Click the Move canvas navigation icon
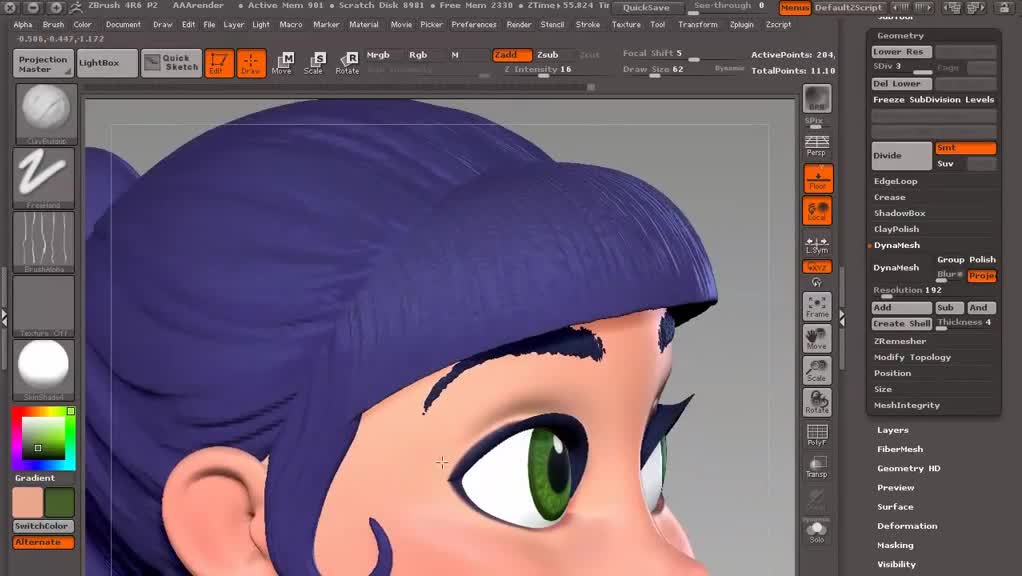Screen dimensions: 1022x576 [817, 339]
